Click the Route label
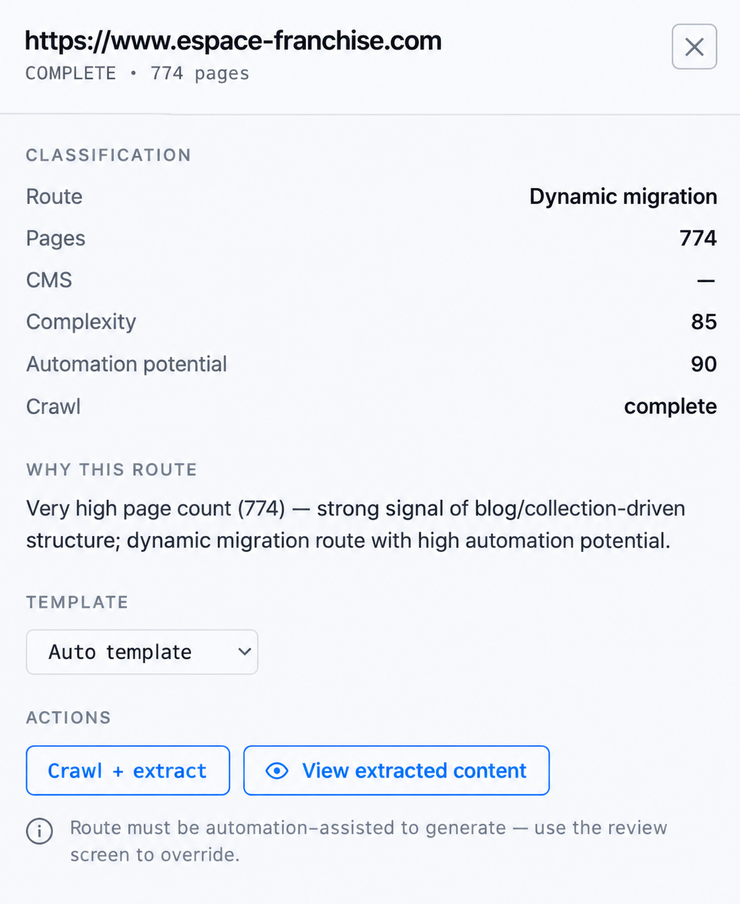 (x=54, y=197)
